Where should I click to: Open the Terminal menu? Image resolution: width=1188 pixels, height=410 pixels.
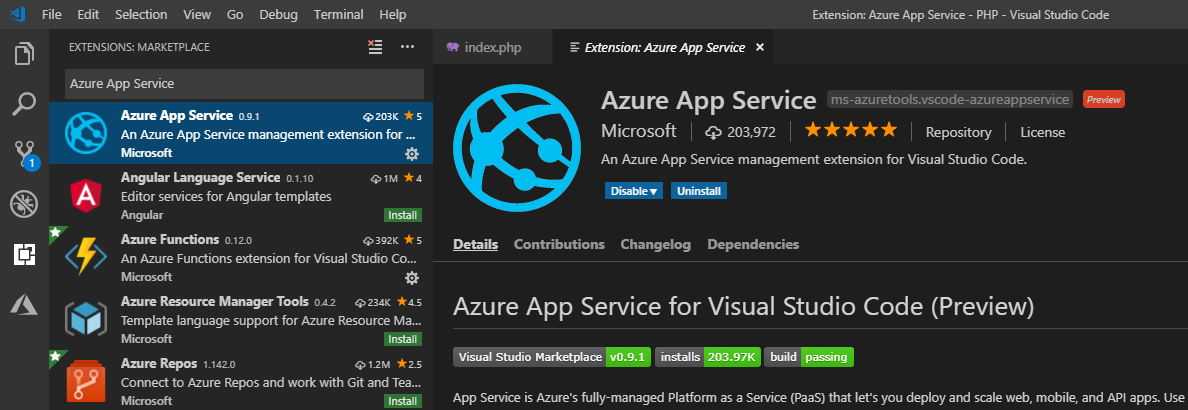[338, 14]
